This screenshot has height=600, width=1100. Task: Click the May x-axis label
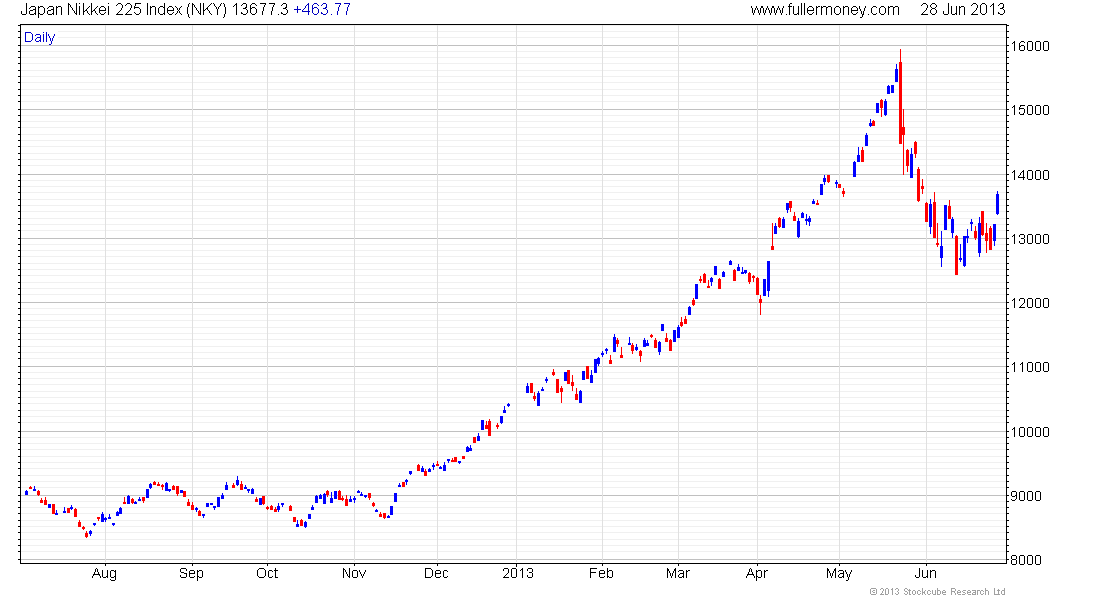point(838,573)
